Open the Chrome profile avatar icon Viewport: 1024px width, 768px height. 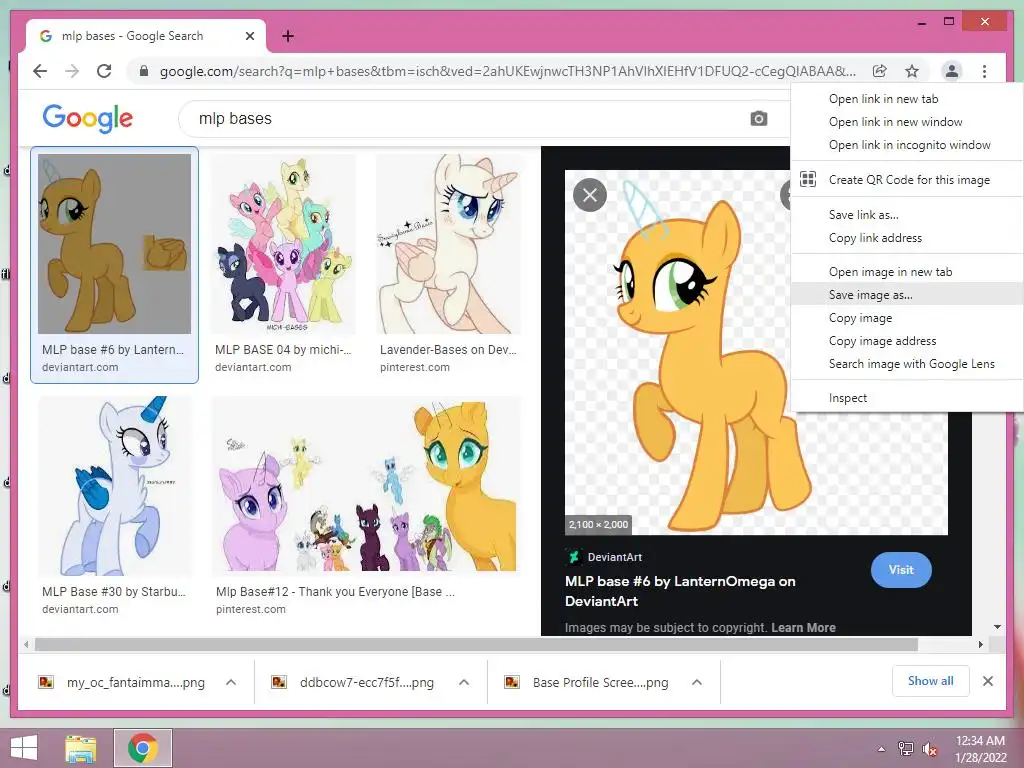(952, 71)
